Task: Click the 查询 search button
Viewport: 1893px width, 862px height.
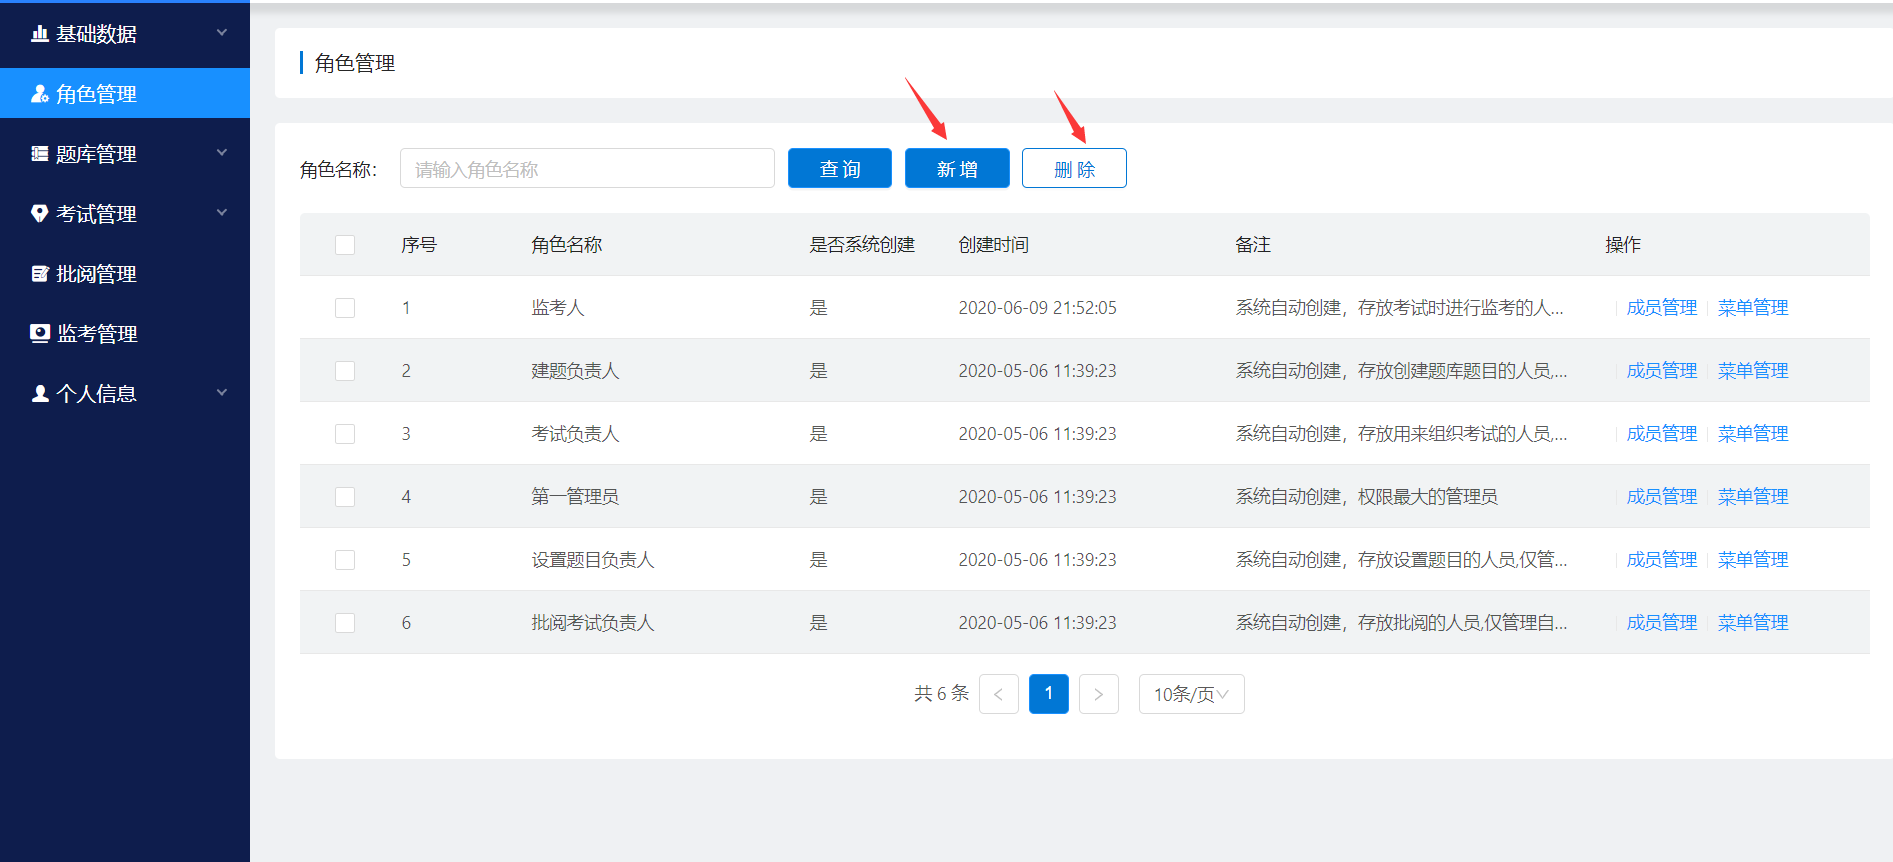Action: click(840, 168)
